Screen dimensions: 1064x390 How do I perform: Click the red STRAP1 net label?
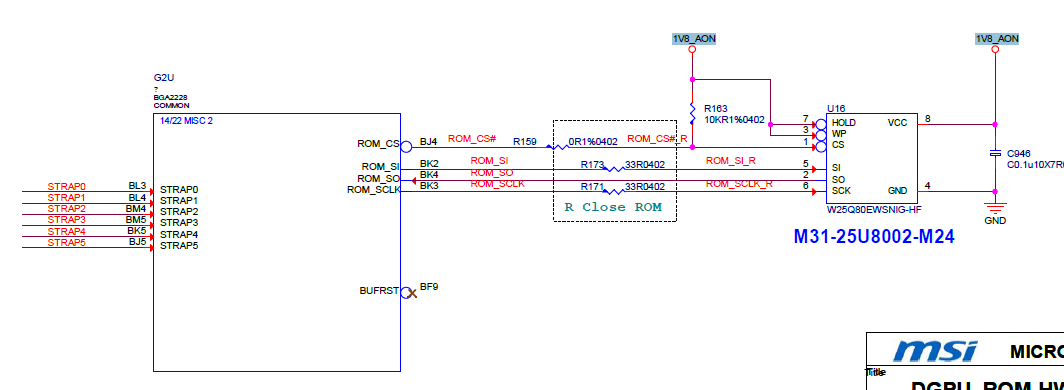click(x=66, y=197)
